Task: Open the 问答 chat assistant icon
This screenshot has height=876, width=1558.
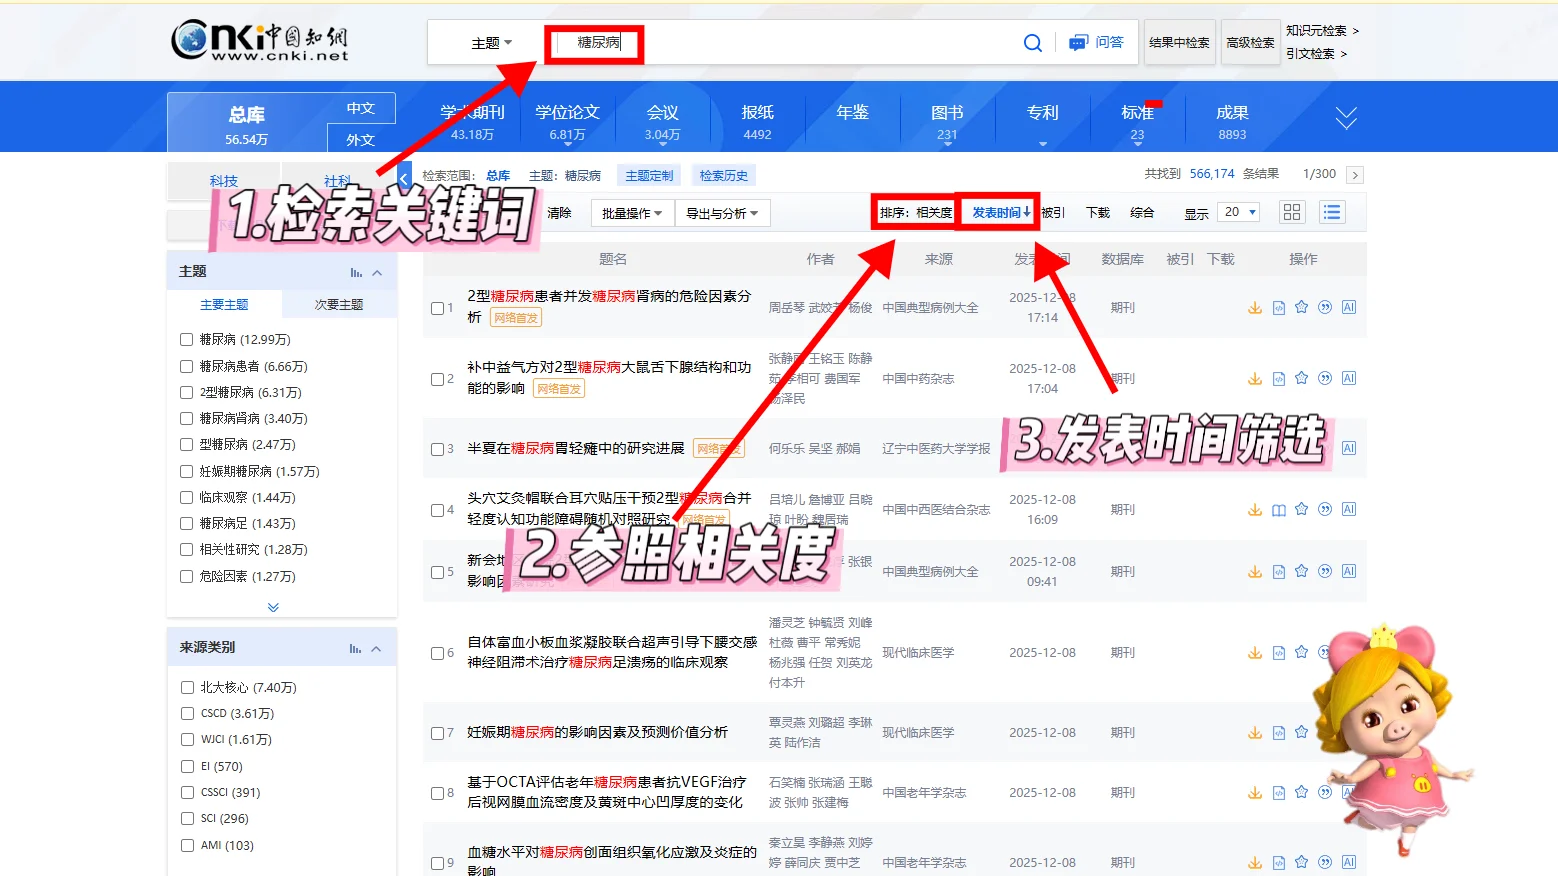Action: point(1079,43)
